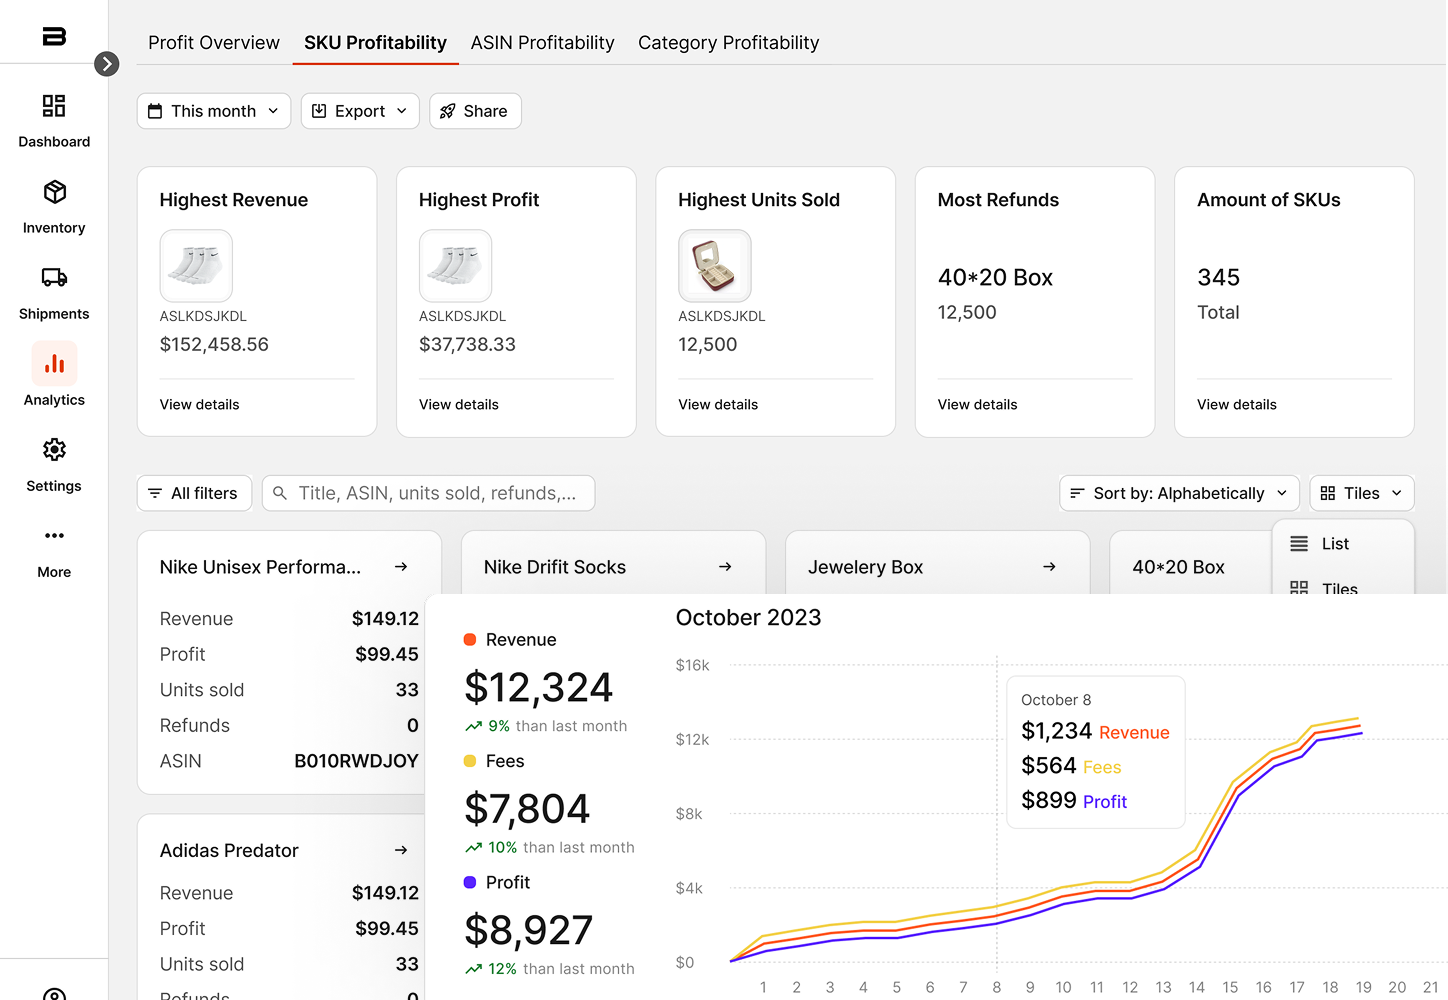
Task: Select the Analytics bar chart icon
Action: tap(54, 364)
